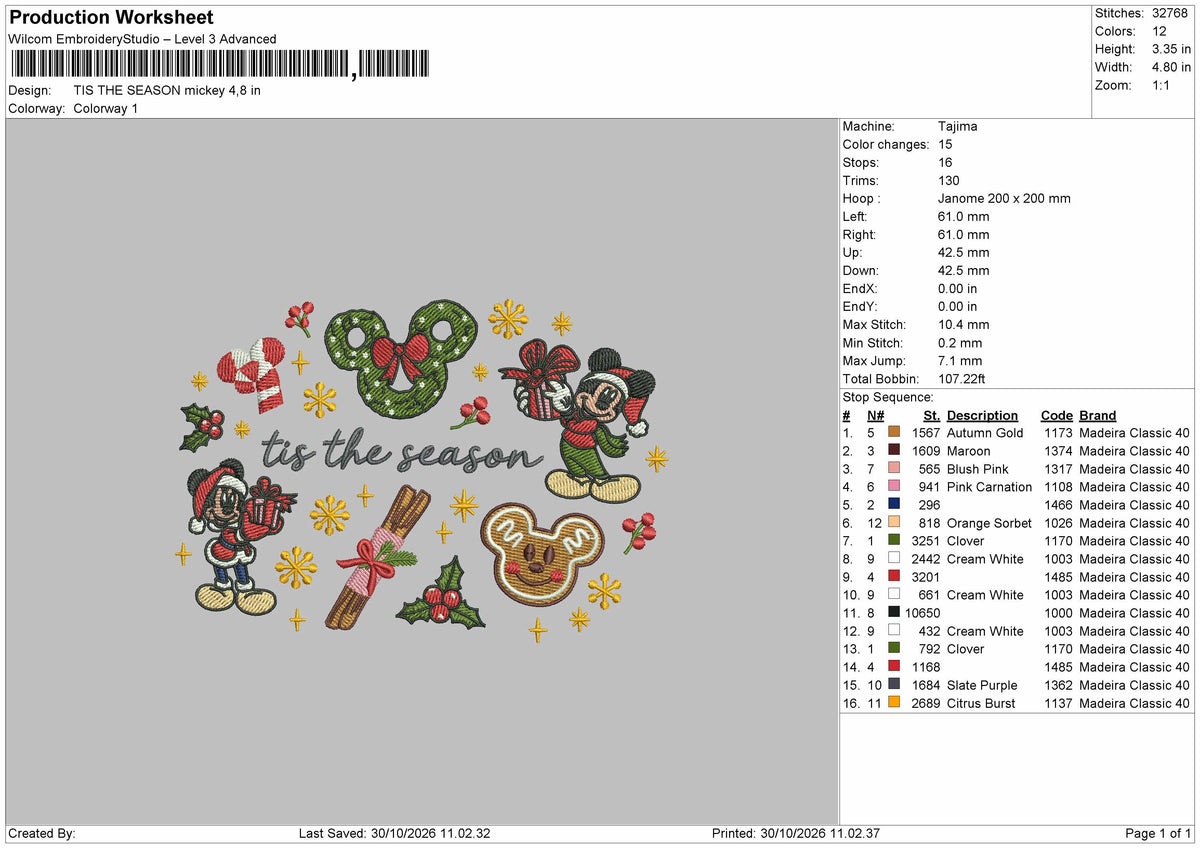This screenshot has height=848, width=1200.
Task: Click the Machine 'Tajima' value
Action: point(958,126)
